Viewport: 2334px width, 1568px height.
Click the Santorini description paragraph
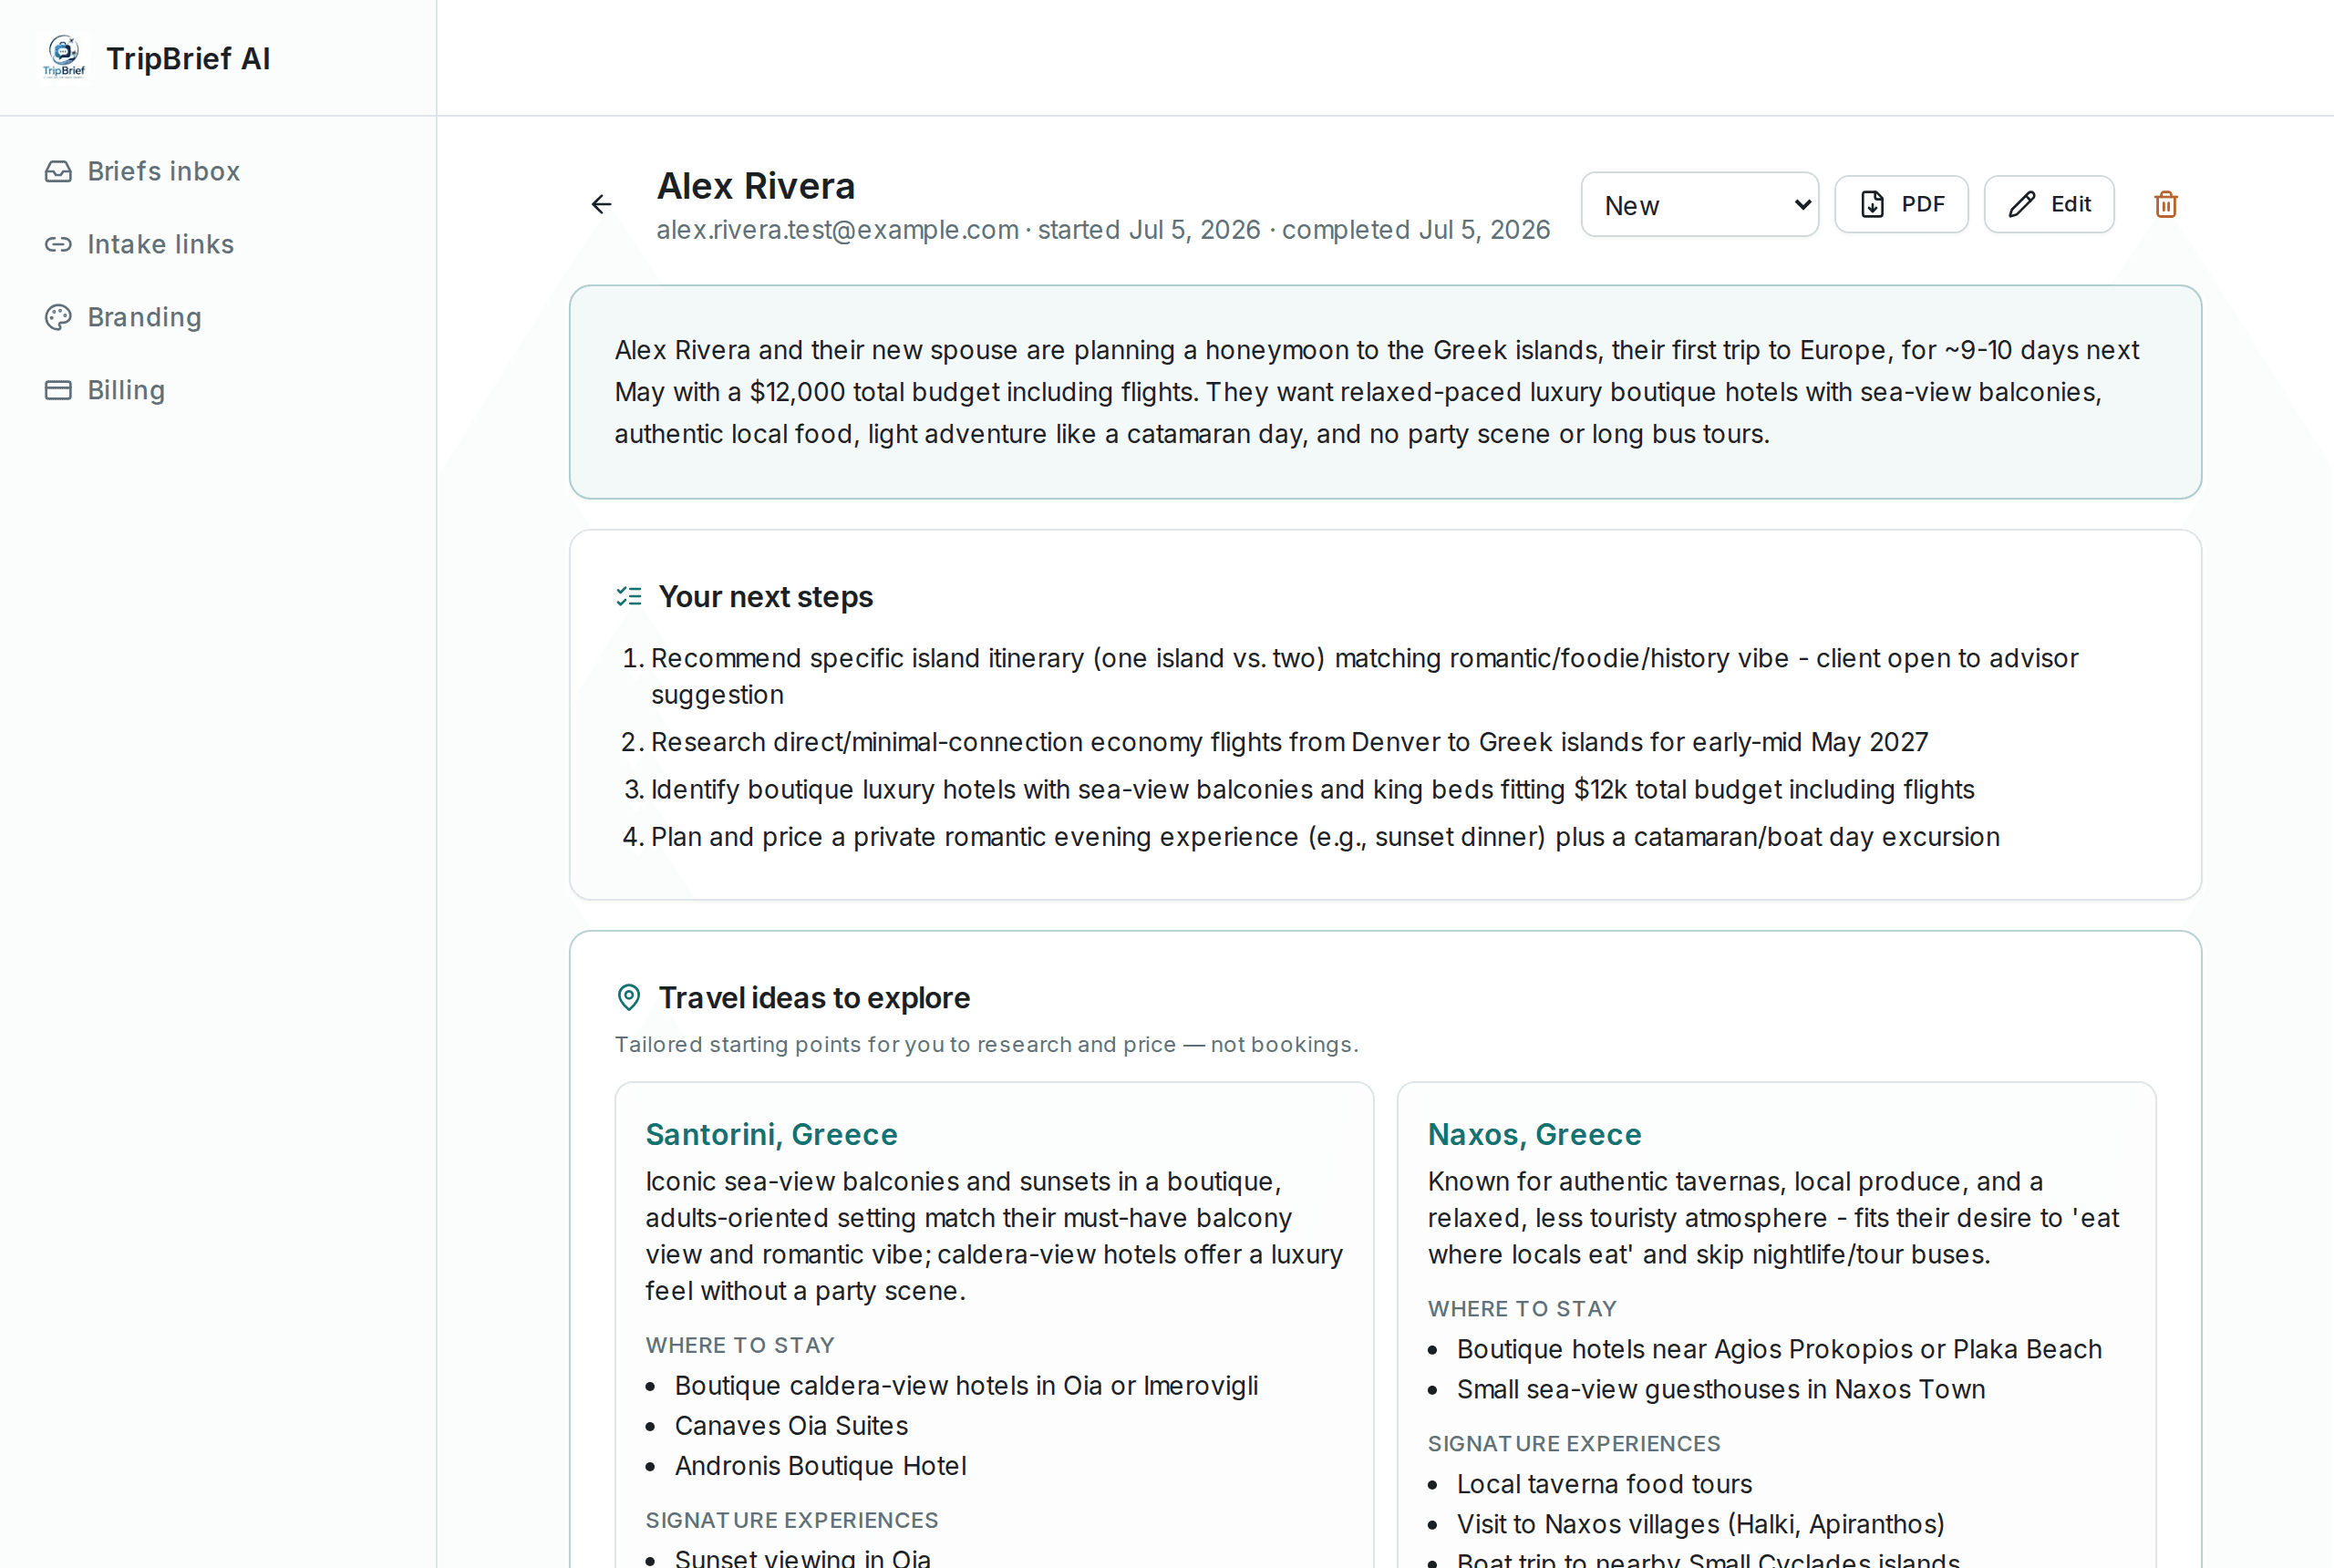pyautogui.click(x=994, y=1236)
